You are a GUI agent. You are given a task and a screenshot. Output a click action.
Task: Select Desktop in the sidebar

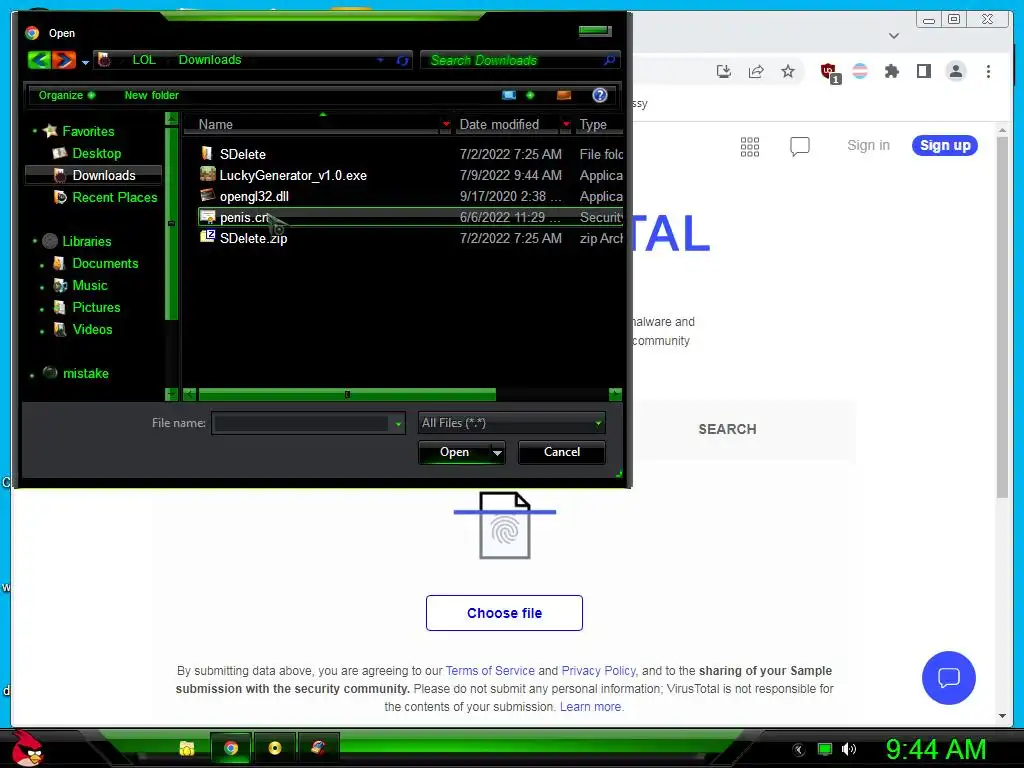97,153
